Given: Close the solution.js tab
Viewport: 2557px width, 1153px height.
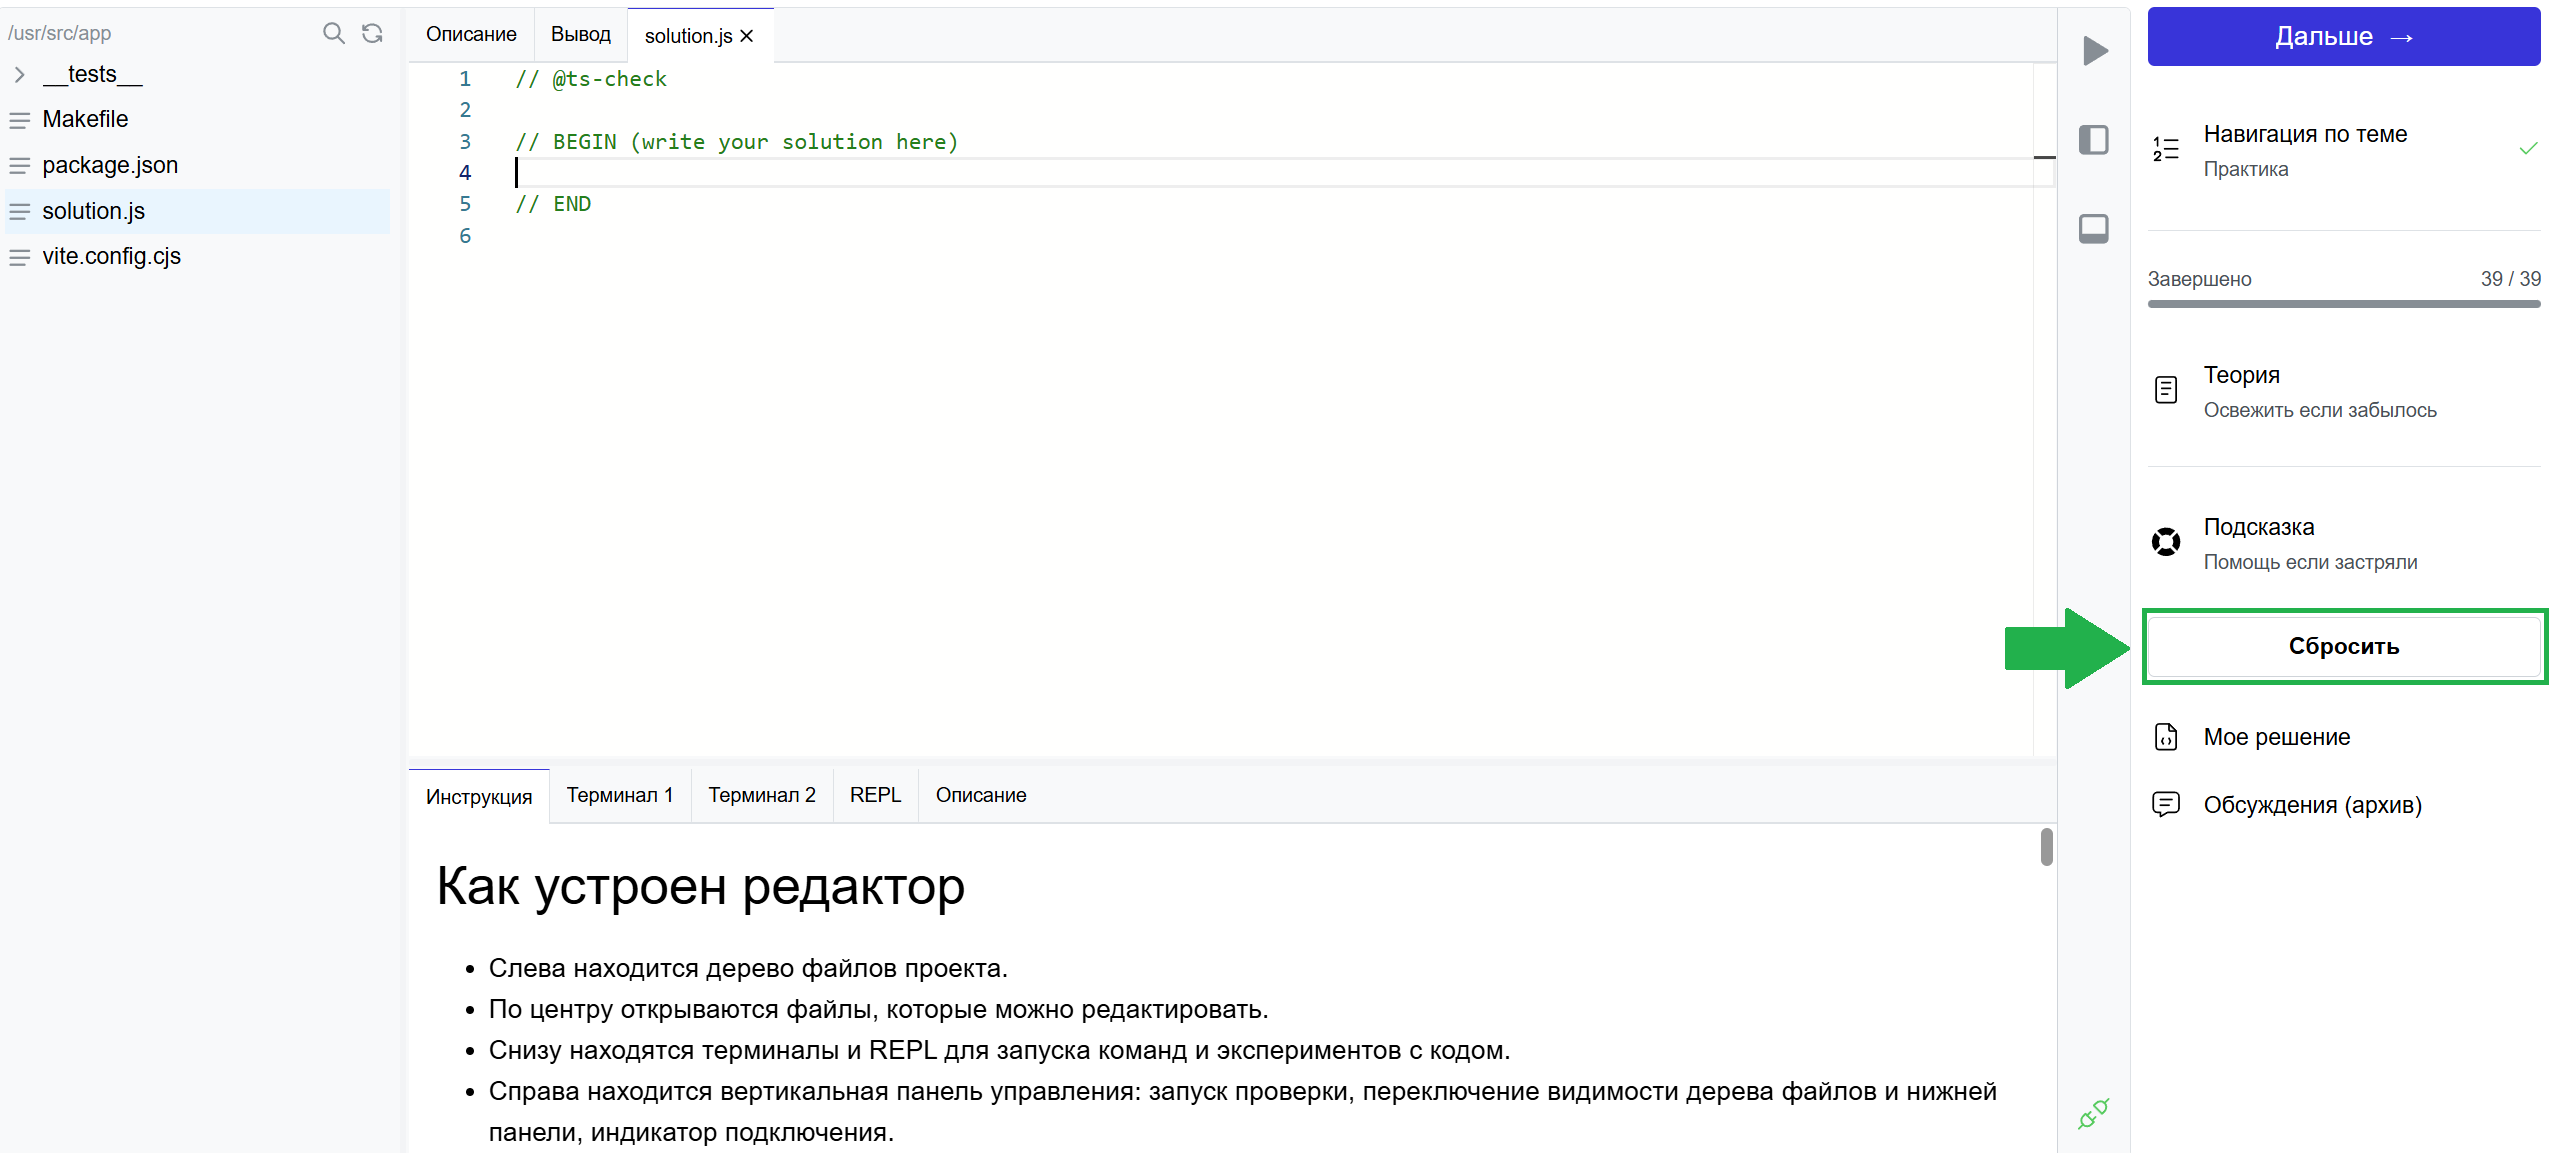Looking at the screenshot, I should pyautogui.click(x=747, y=36).
